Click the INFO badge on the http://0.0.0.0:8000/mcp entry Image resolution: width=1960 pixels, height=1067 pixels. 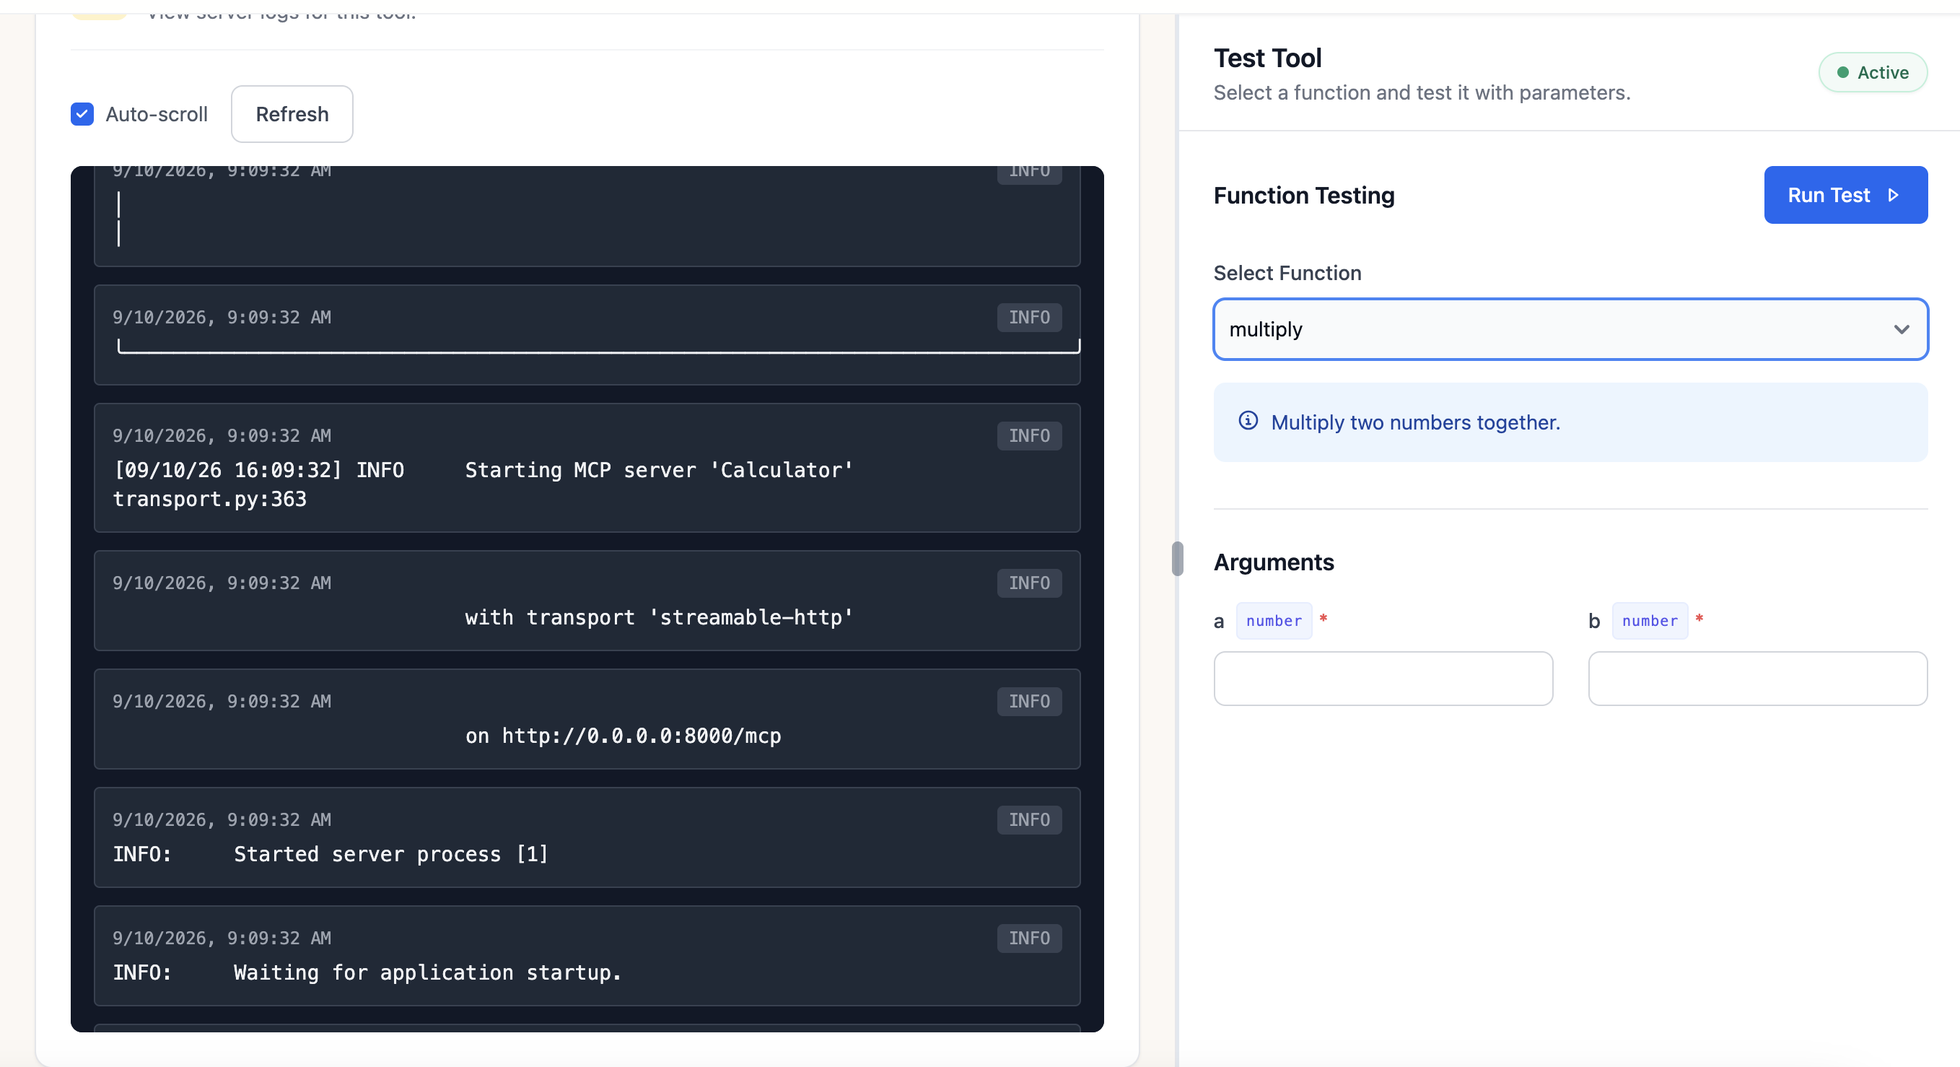pos(1029,702)
